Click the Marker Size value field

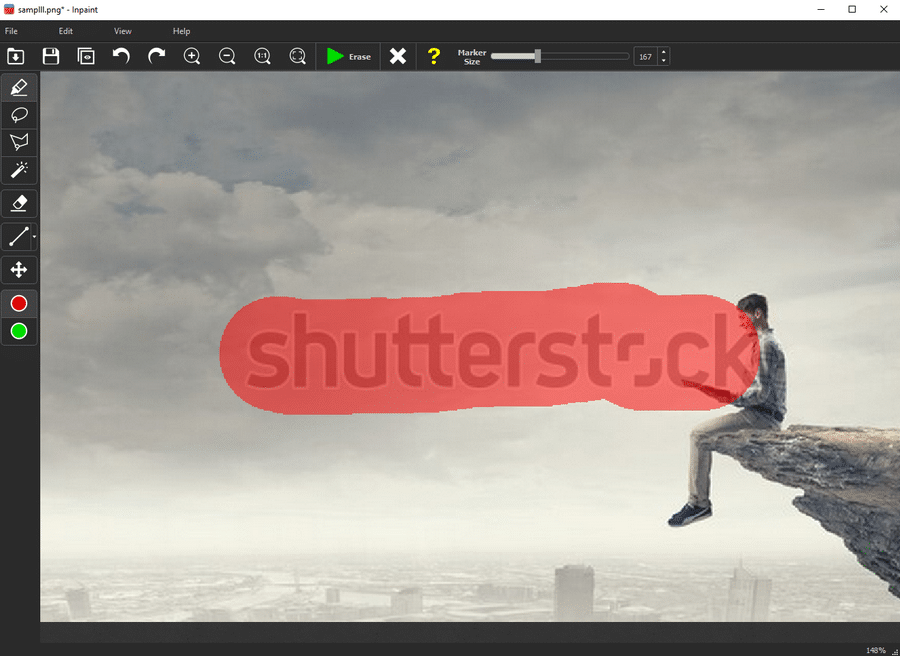pyautogui.click(x=646, y=57)
